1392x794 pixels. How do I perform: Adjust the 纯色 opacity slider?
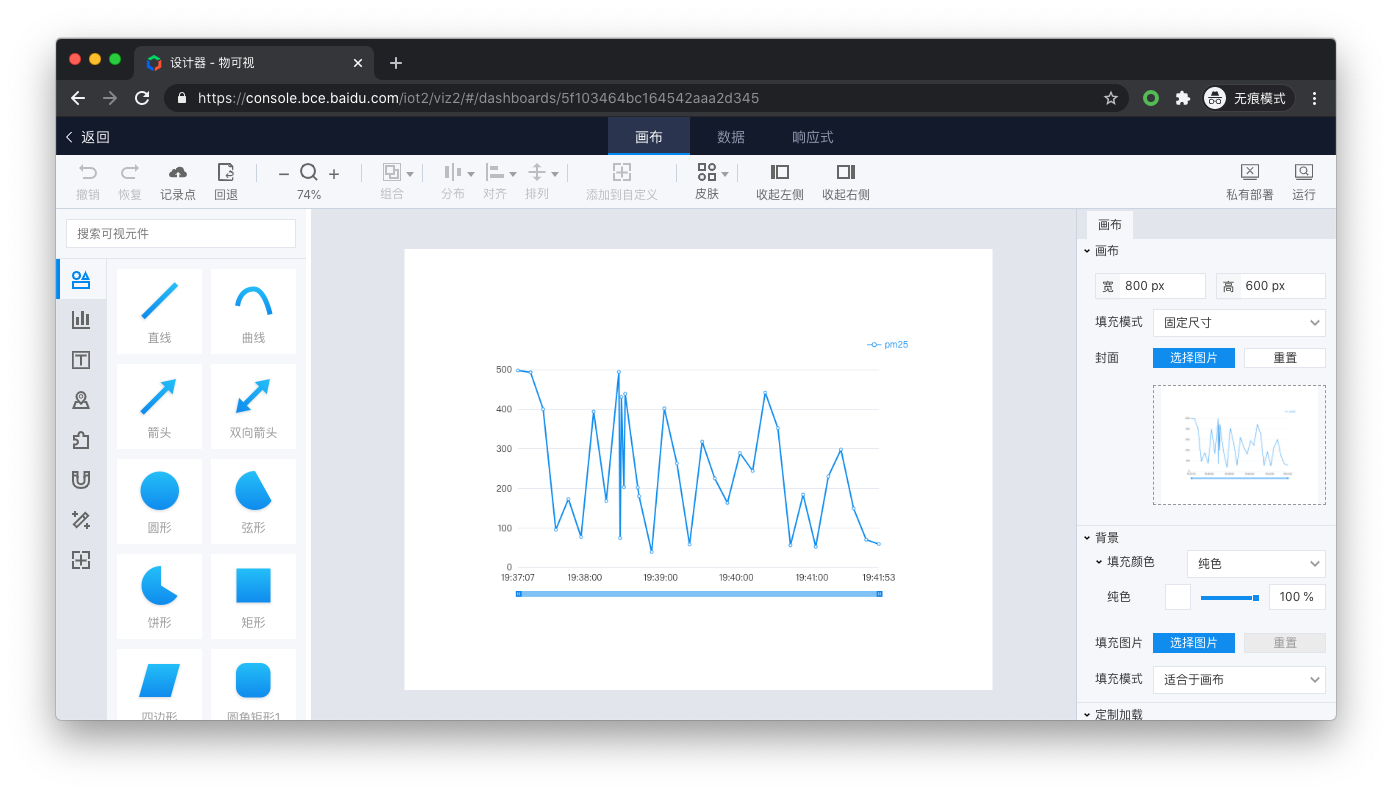tap(1230, 598)
